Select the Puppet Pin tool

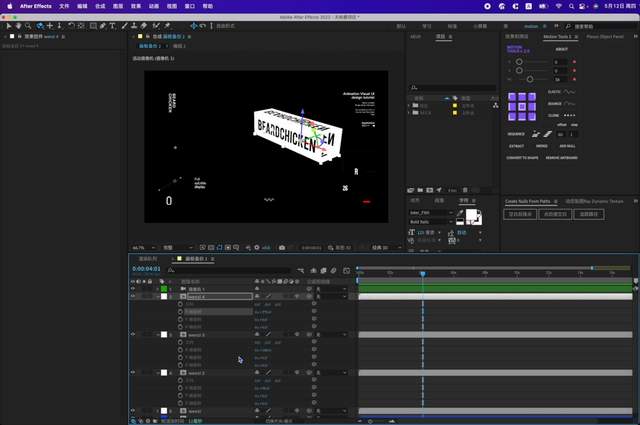[167, 26]
